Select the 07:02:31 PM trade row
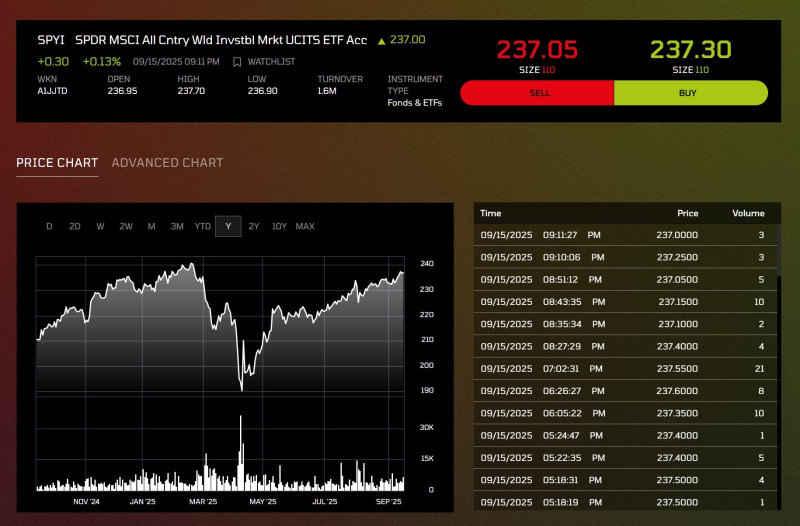 [625, 368]
